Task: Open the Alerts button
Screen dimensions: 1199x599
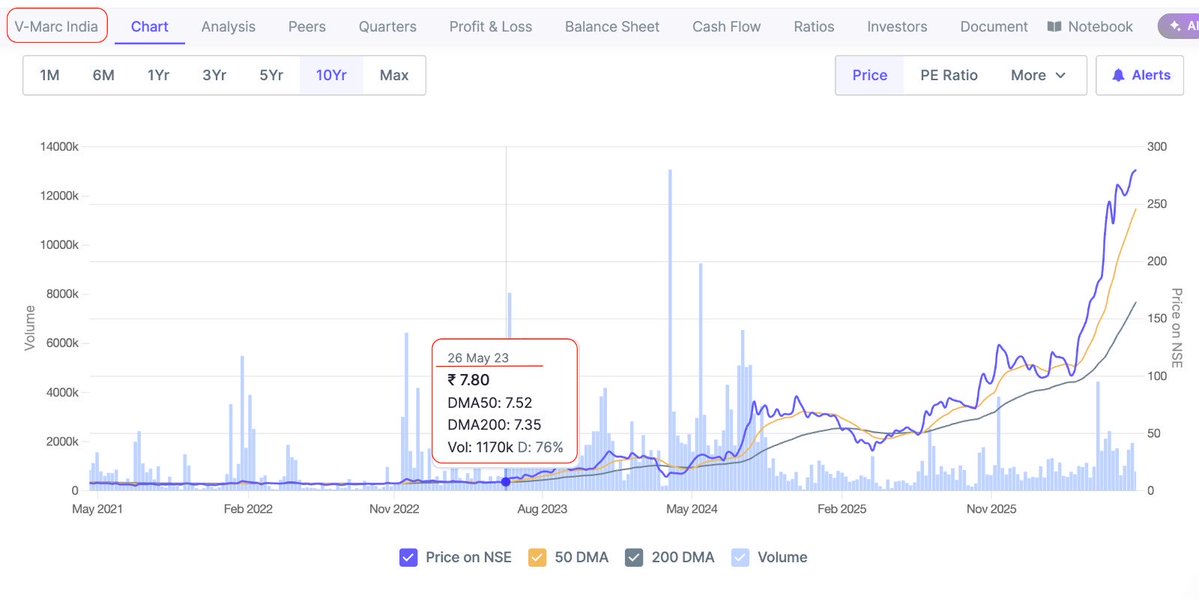Action: click(x=1140, y=75)
